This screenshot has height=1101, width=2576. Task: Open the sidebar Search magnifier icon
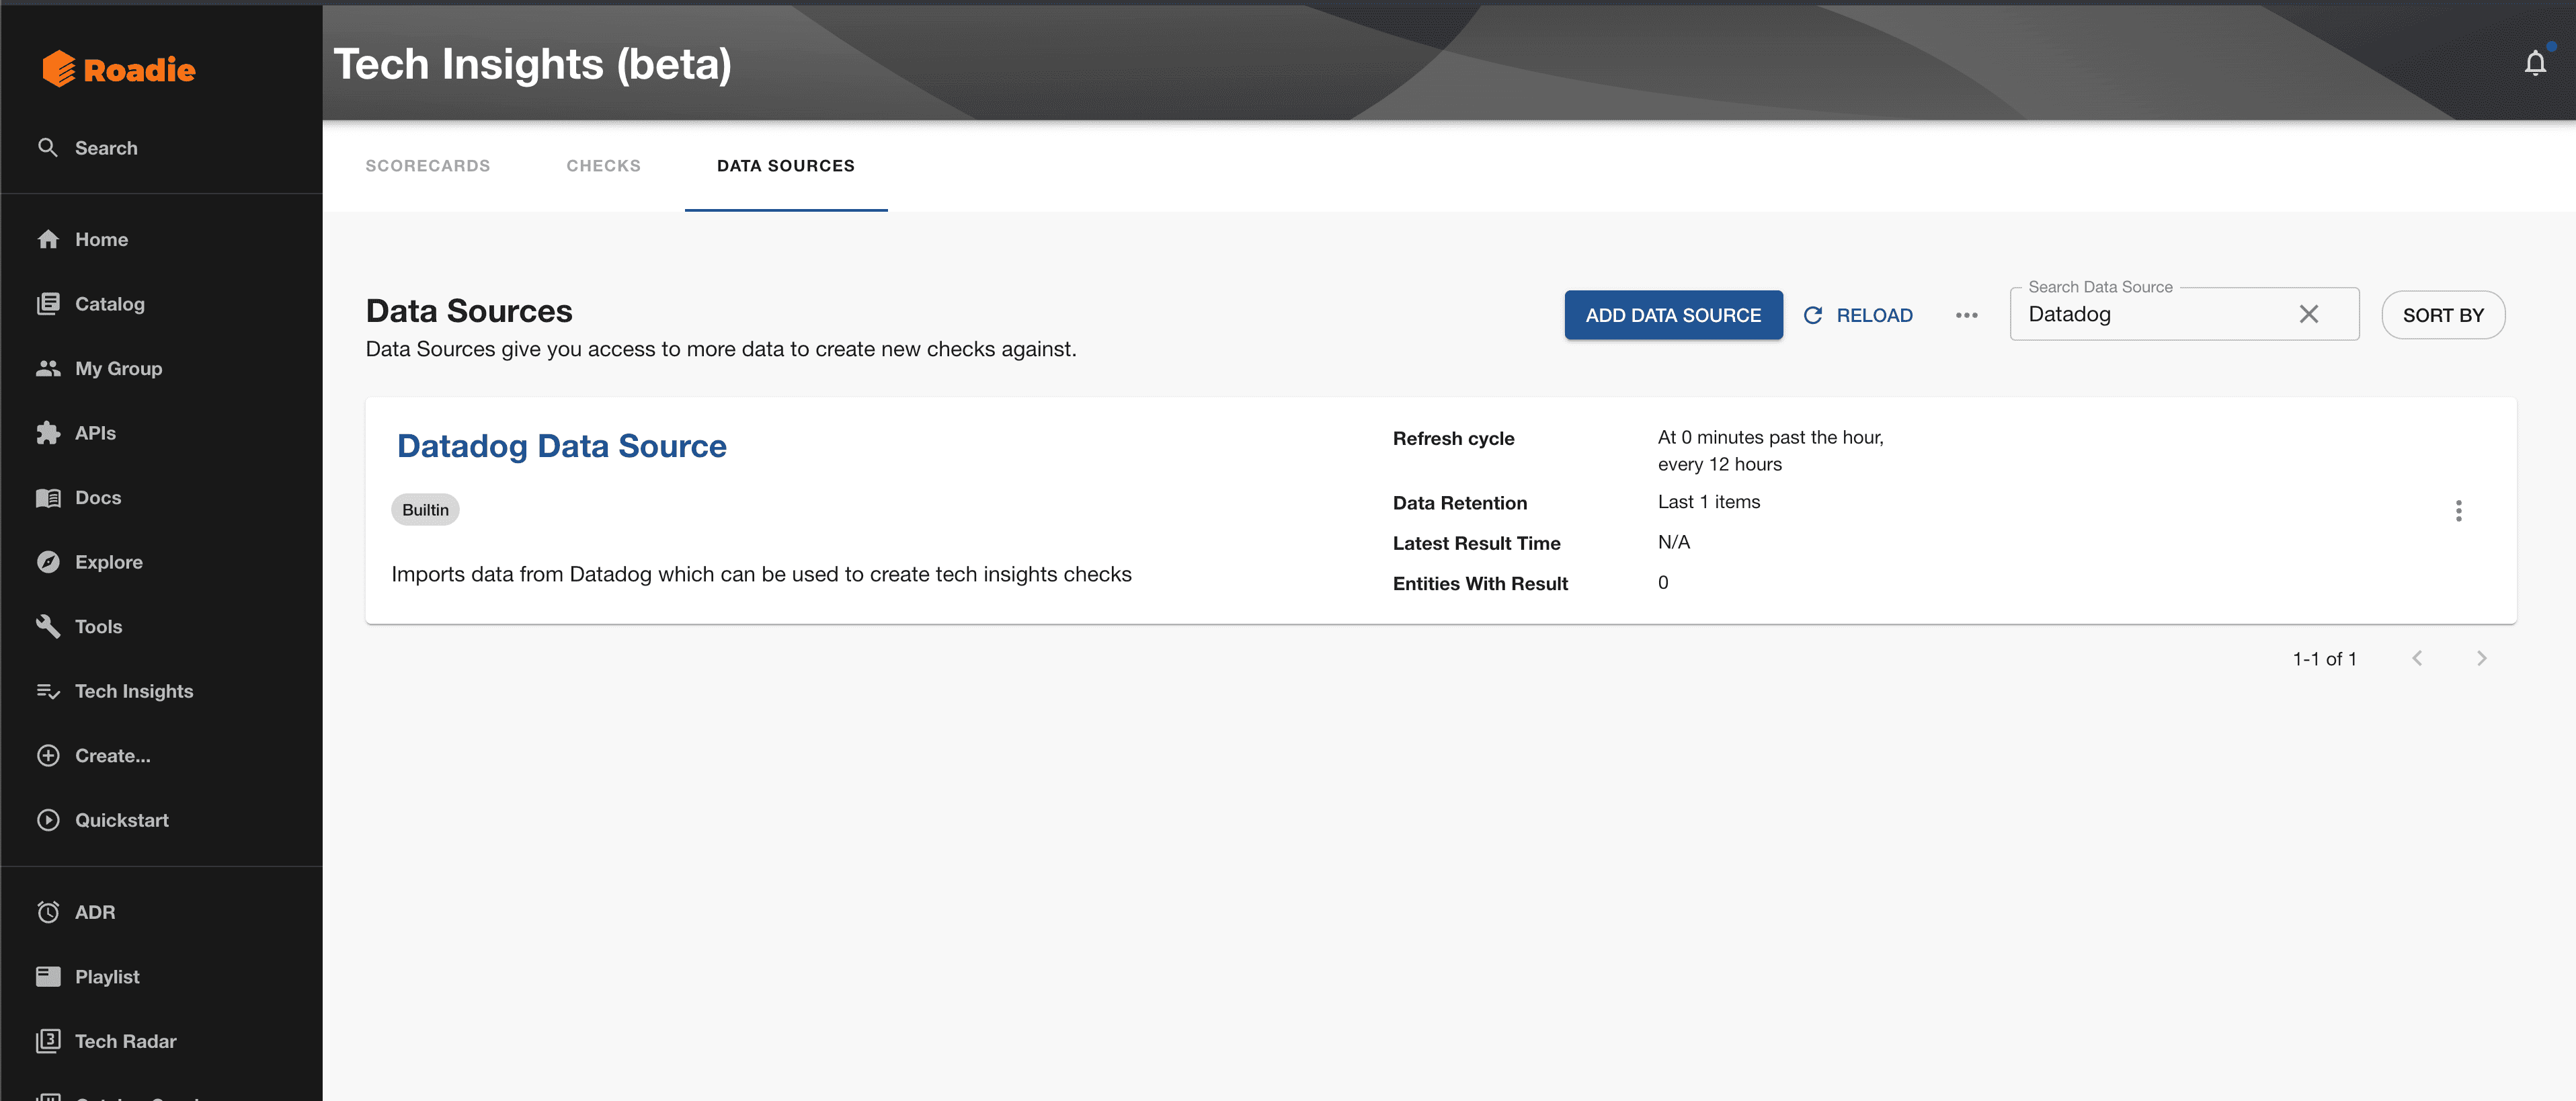click(x=47, y=147)
